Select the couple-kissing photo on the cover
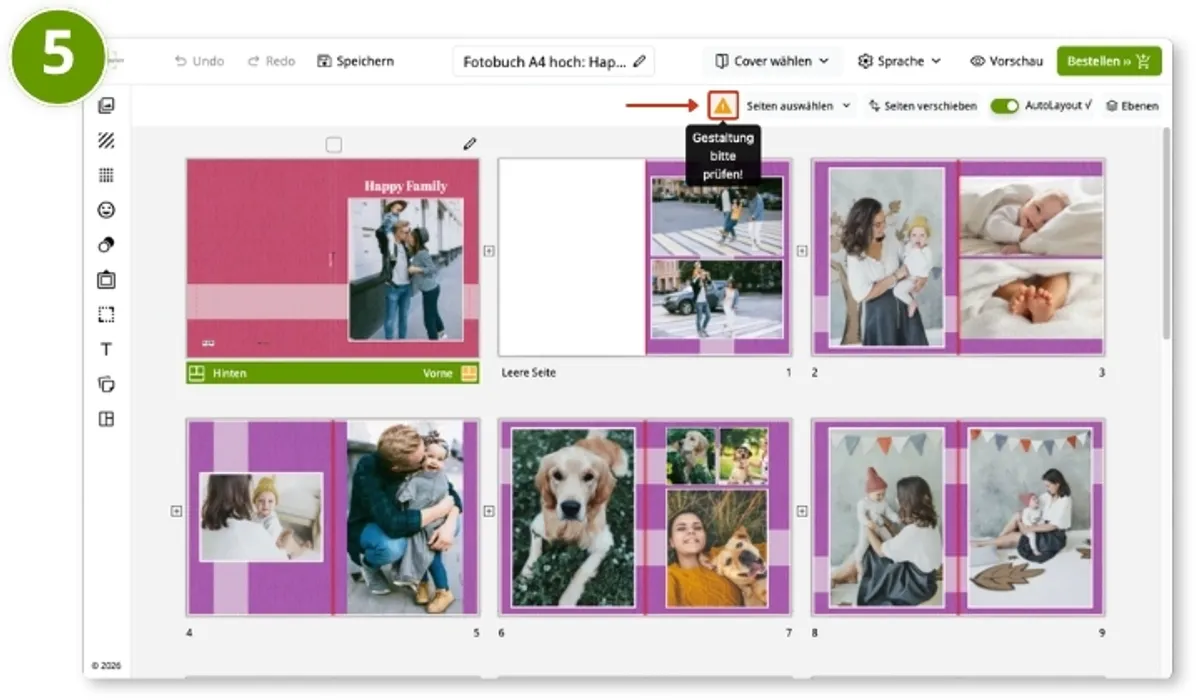The height and width of the screenshot is (700, 1200). pyautogui.click(x=406, y=268)
